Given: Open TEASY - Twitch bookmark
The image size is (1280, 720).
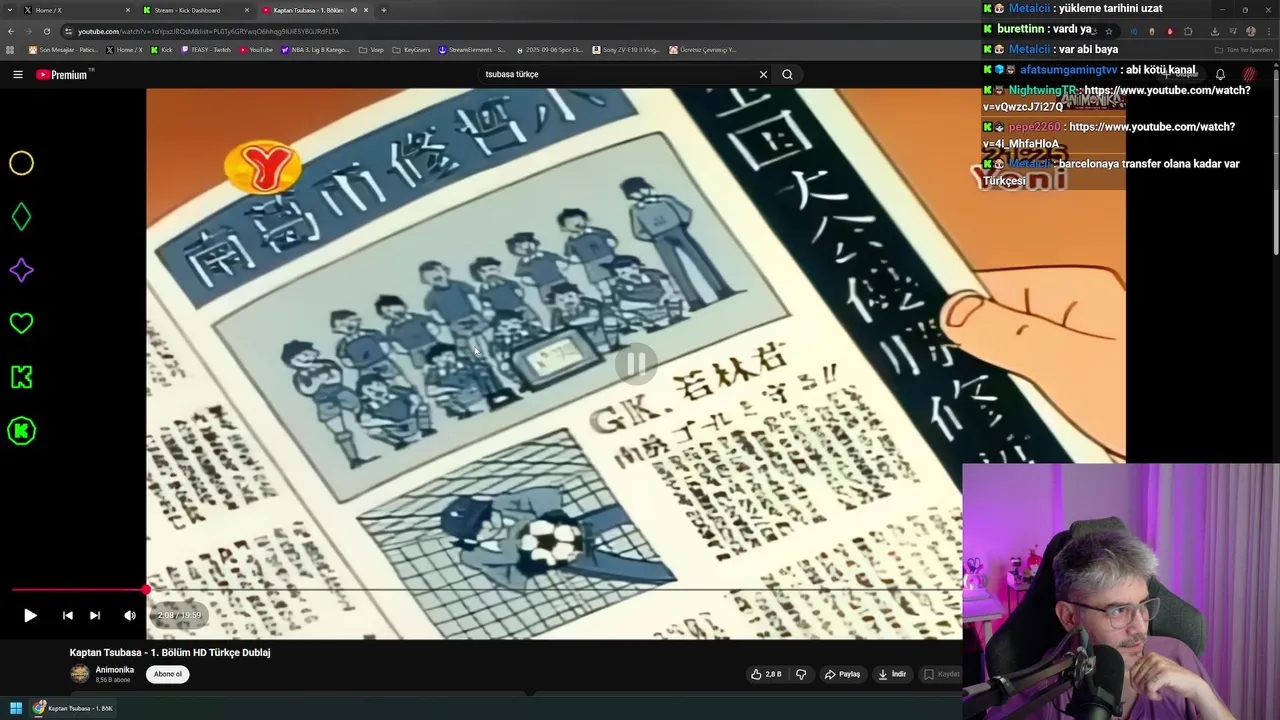Looking at the screenshot, I should click(x=206, y=49).
